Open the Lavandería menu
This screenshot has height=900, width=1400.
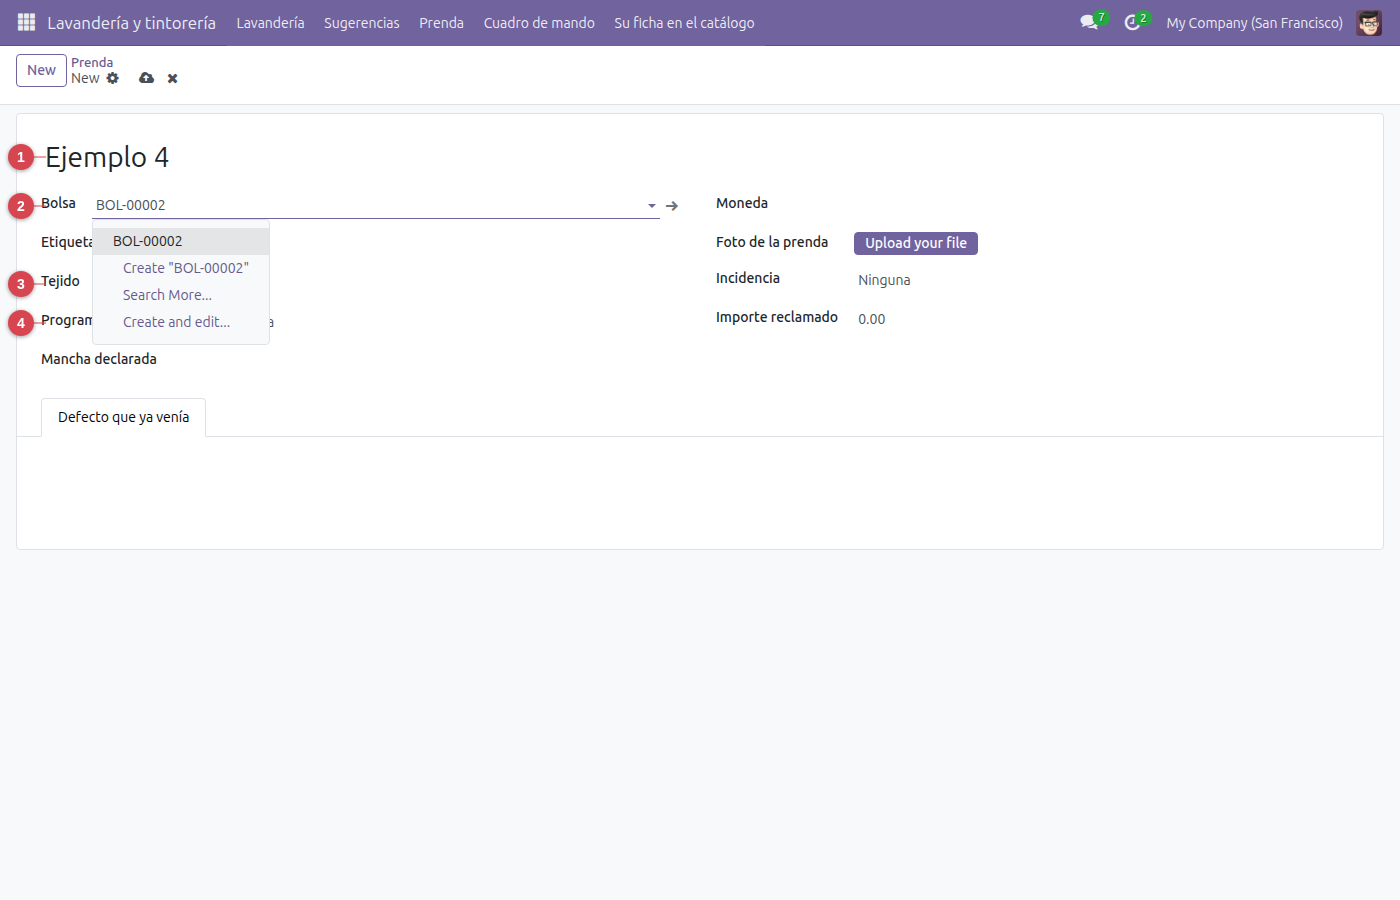click(x=270, y=22)
